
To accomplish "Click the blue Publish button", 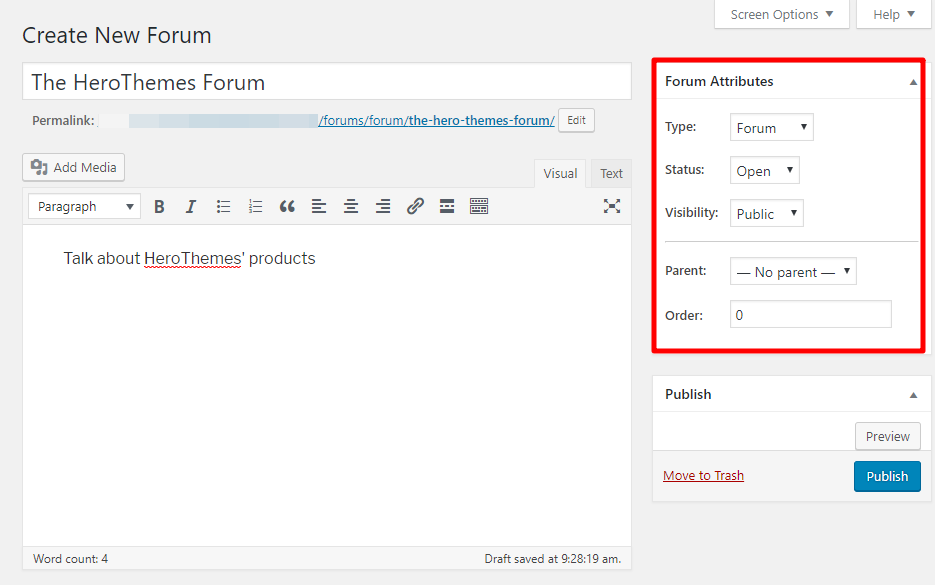I will [887, 476].
